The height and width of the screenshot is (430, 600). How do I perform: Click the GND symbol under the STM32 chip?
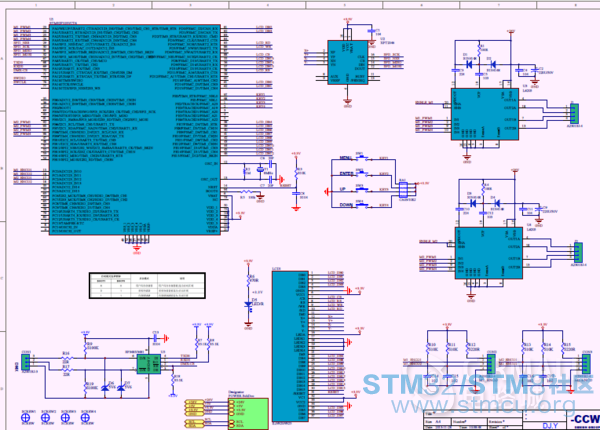(137, 248)
